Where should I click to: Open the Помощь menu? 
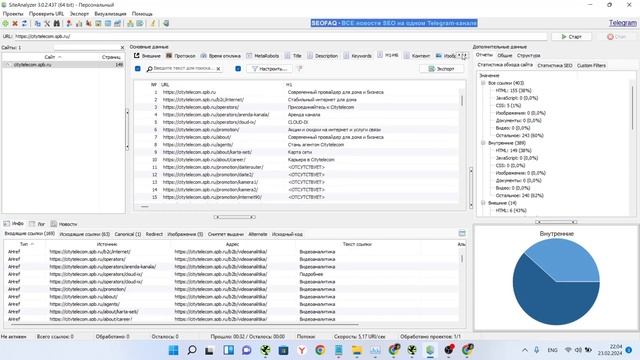tap(142, 14)
